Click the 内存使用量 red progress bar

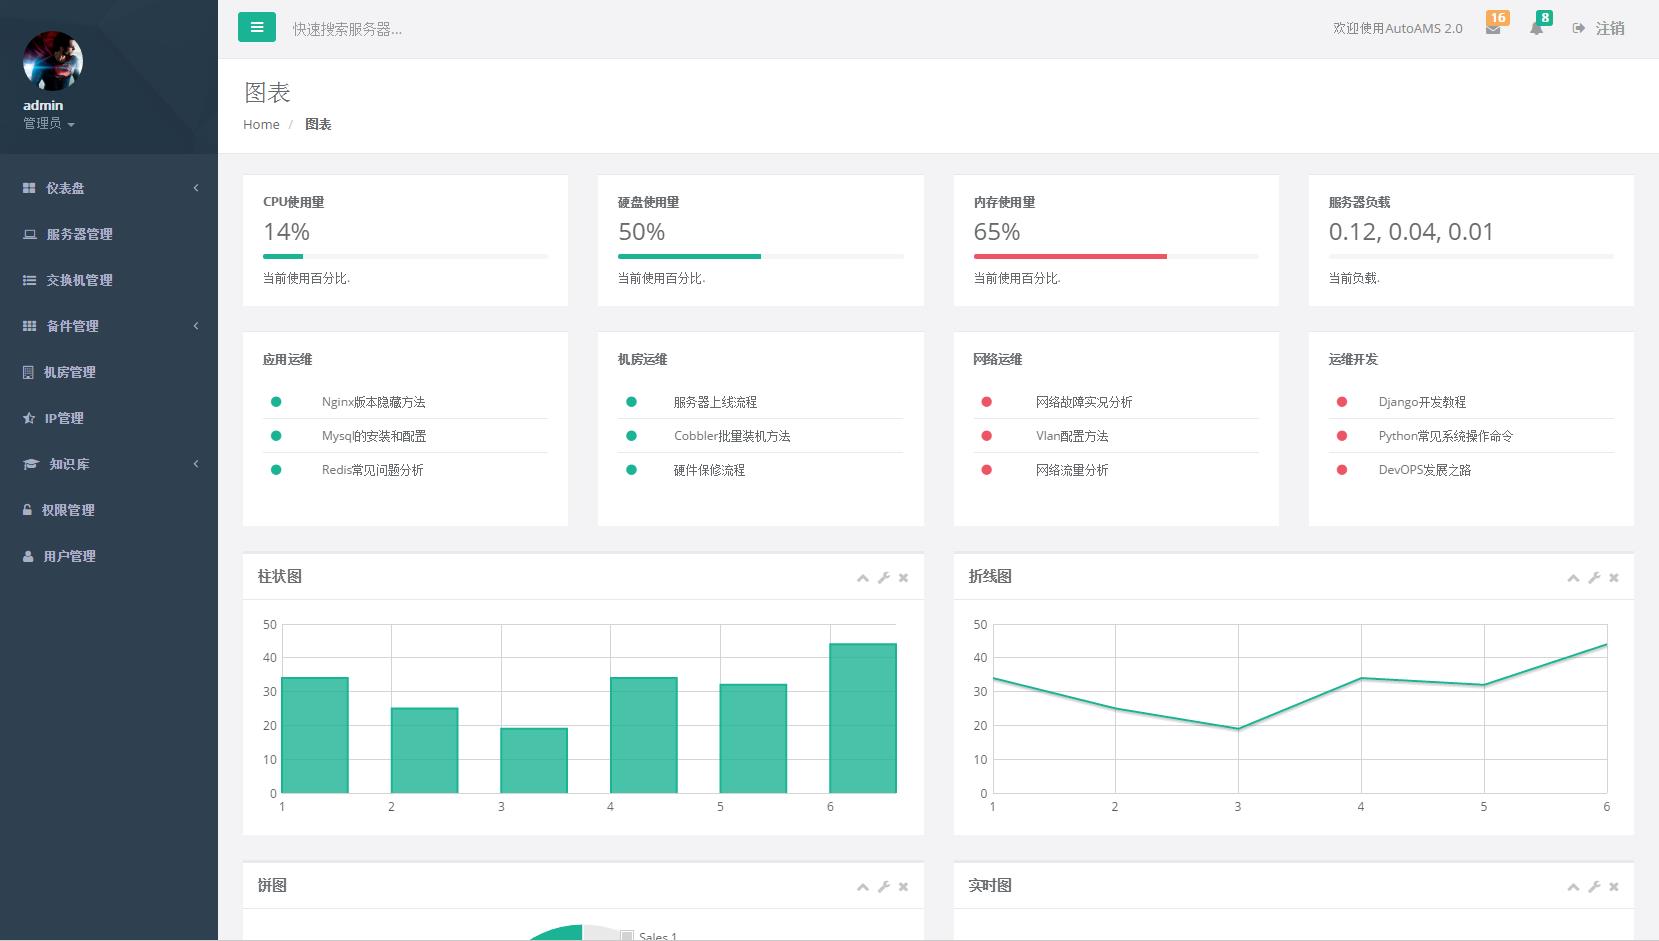click(1070, 257)
